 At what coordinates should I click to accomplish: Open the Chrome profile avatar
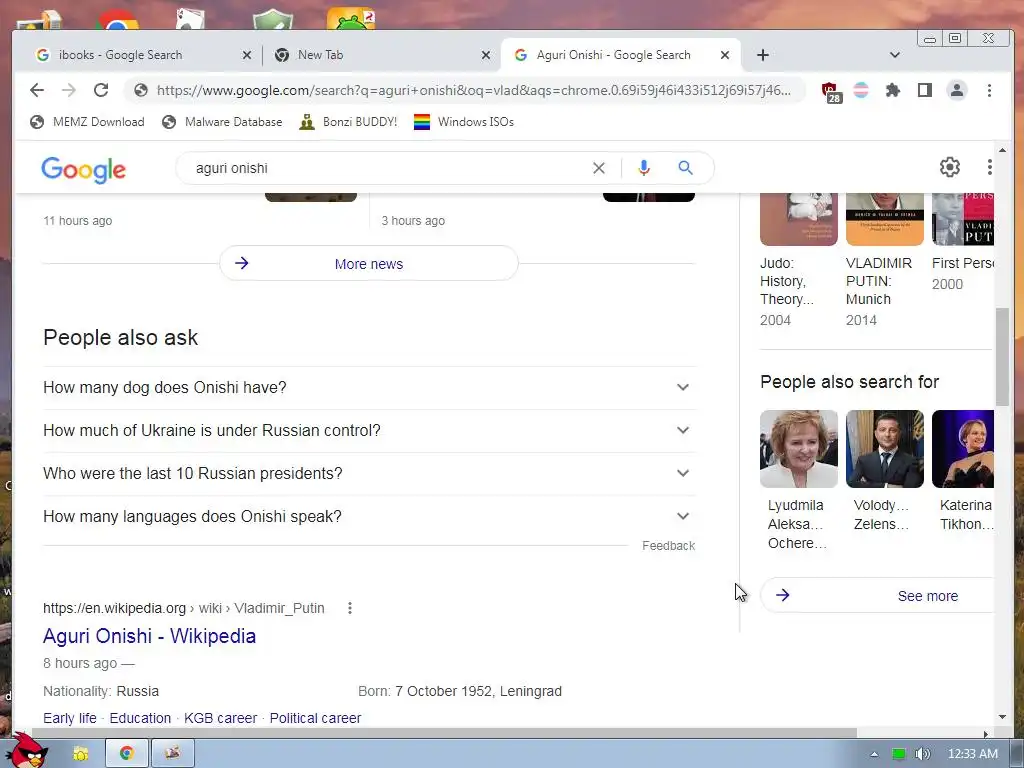pos(957,90)
